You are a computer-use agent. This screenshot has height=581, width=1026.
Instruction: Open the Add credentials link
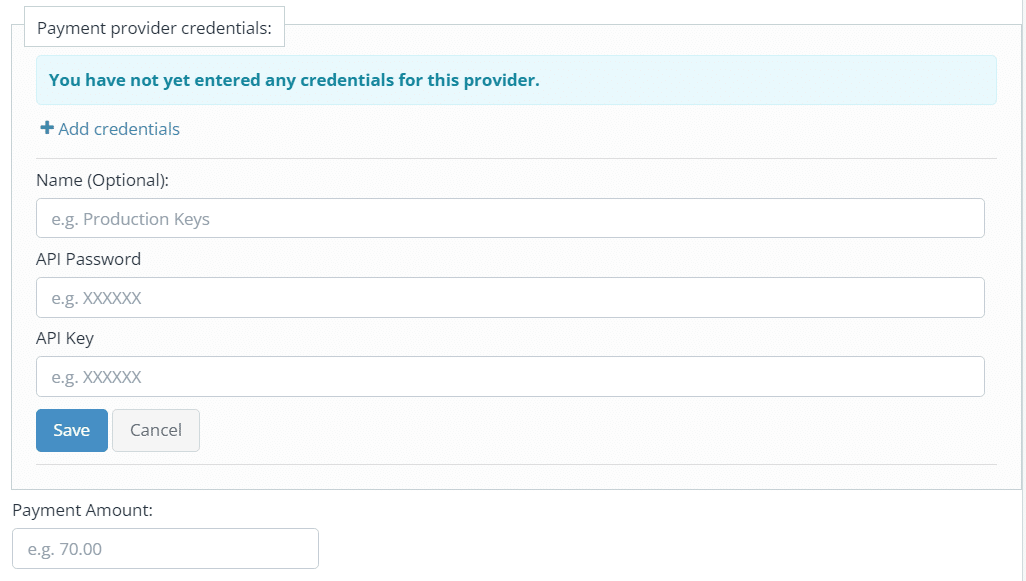[110, 129]
